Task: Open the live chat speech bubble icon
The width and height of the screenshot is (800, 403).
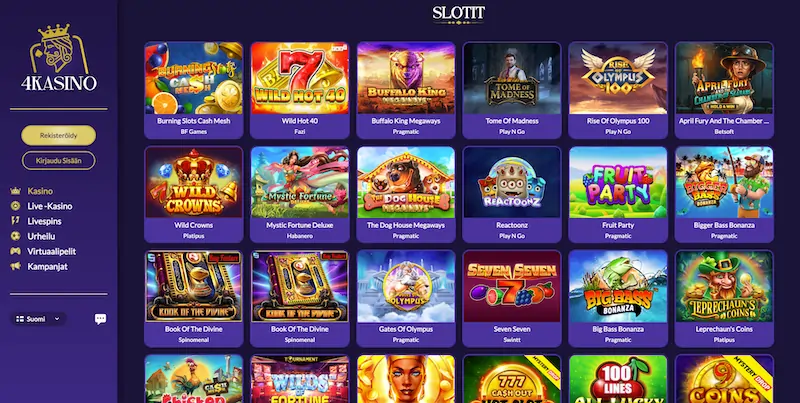Action: click(101, 319)
